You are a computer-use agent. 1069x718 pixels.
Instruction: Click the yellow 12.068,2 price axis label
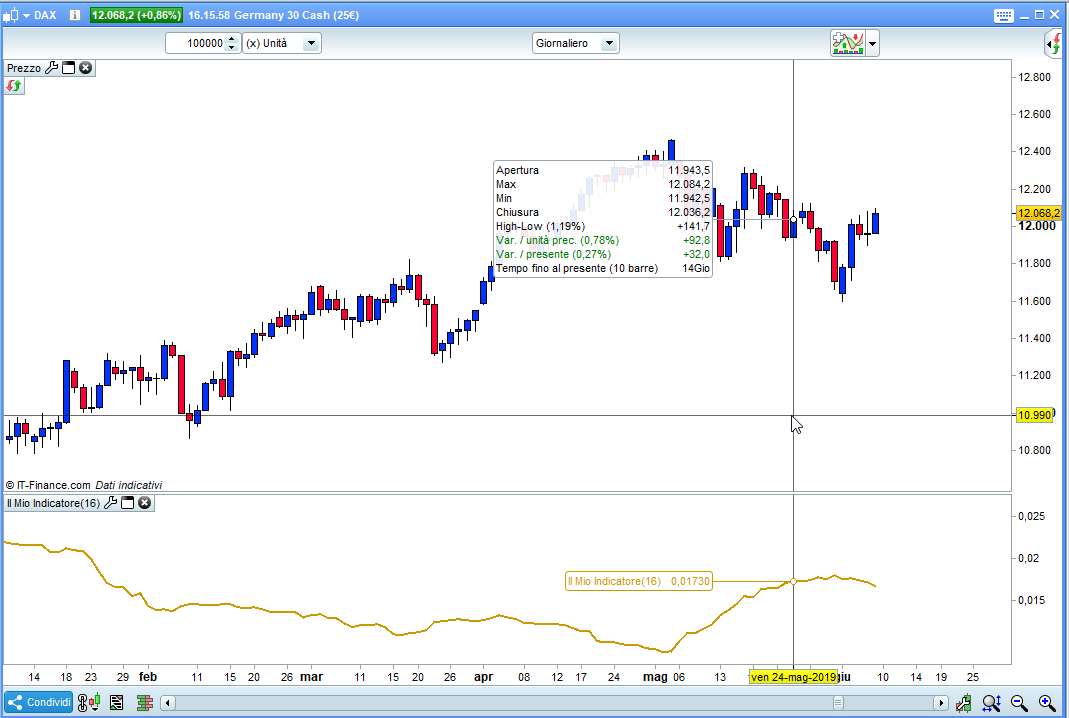1038,213
